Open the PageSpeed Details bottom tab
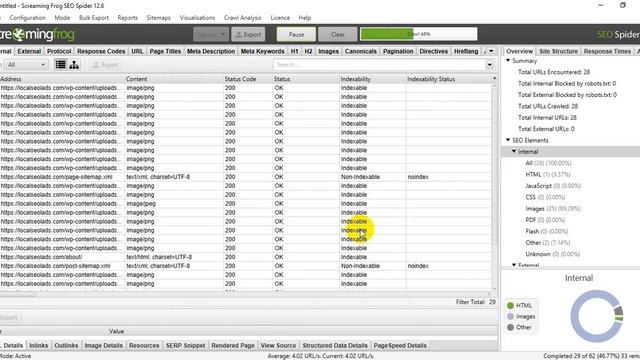Viewport: 640px width, 360px height. [400, 346]
